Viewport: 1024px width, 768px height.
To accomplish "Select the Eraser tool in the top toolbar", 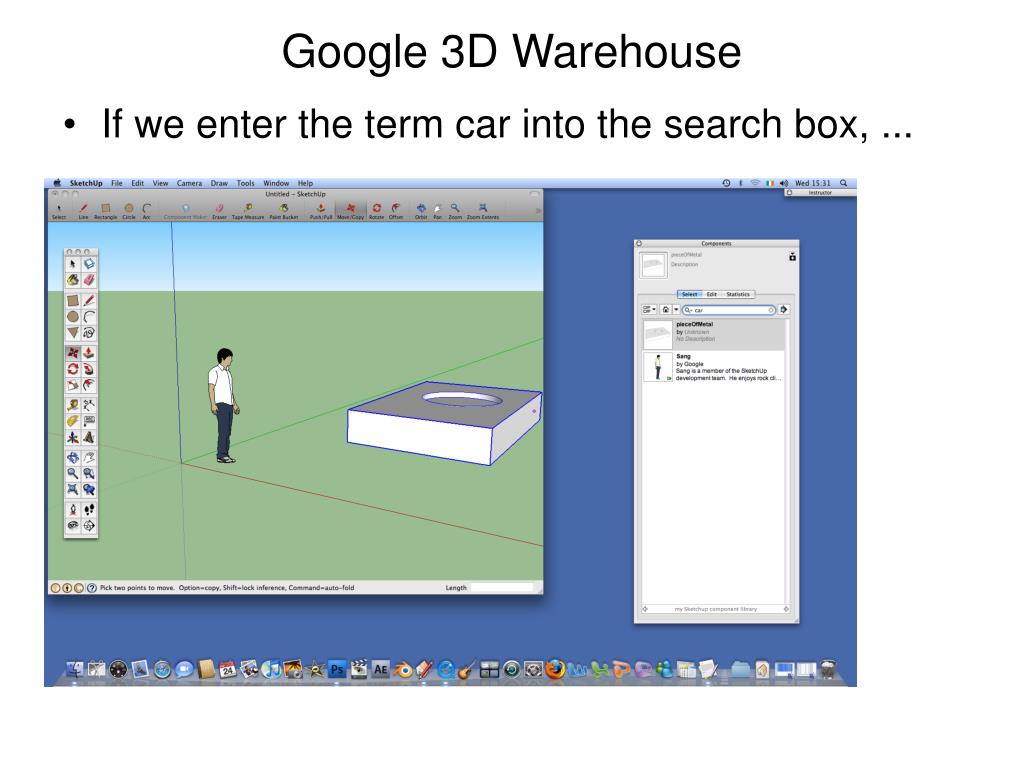I will click(x=219, y=211).
